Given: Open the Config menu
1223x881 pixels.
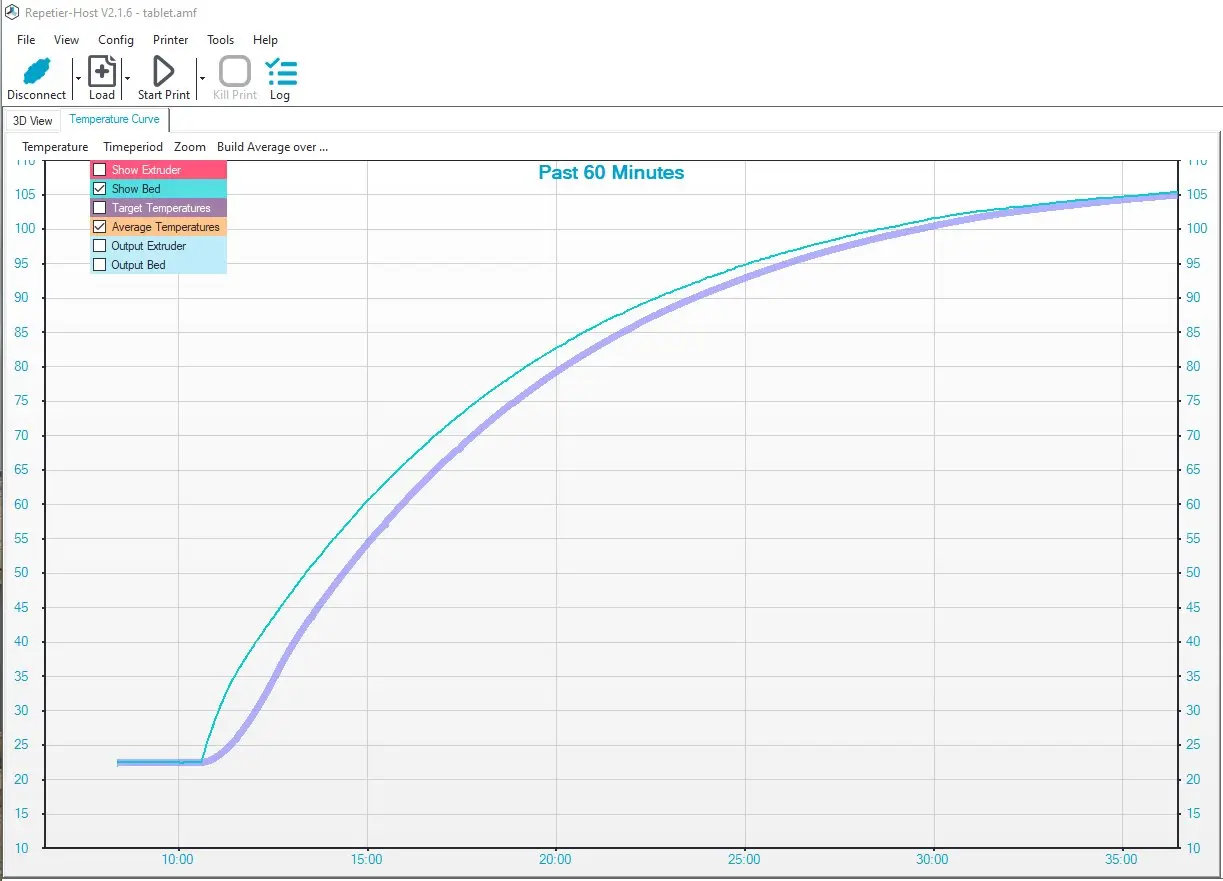Looking at the screenshot, I should pyautogui.click(x=116, y=40).
